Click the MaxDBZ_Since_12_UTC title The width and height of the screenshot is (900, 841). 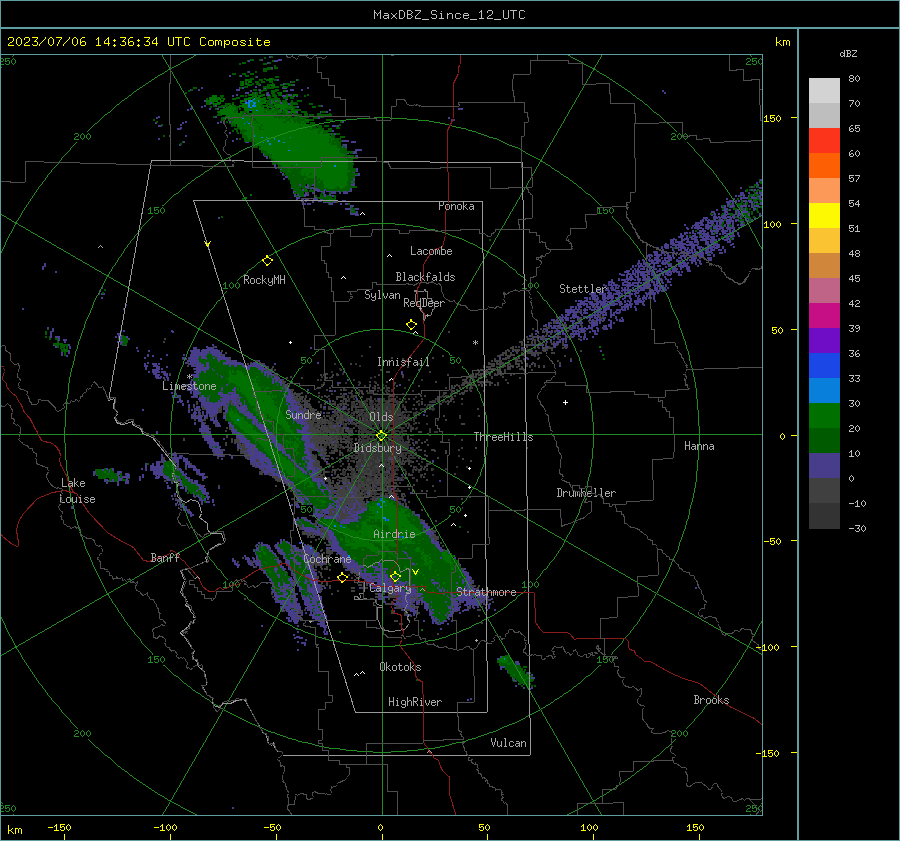tap(449, 15)
